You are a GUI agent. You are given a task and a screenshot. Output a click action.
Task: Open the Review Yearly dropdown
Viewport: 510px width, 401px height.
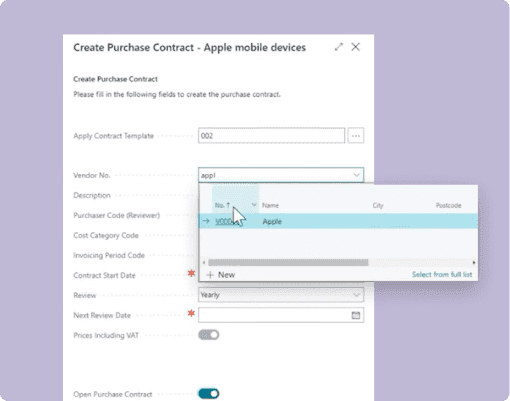pyautogui.click(x=281, y=295)
